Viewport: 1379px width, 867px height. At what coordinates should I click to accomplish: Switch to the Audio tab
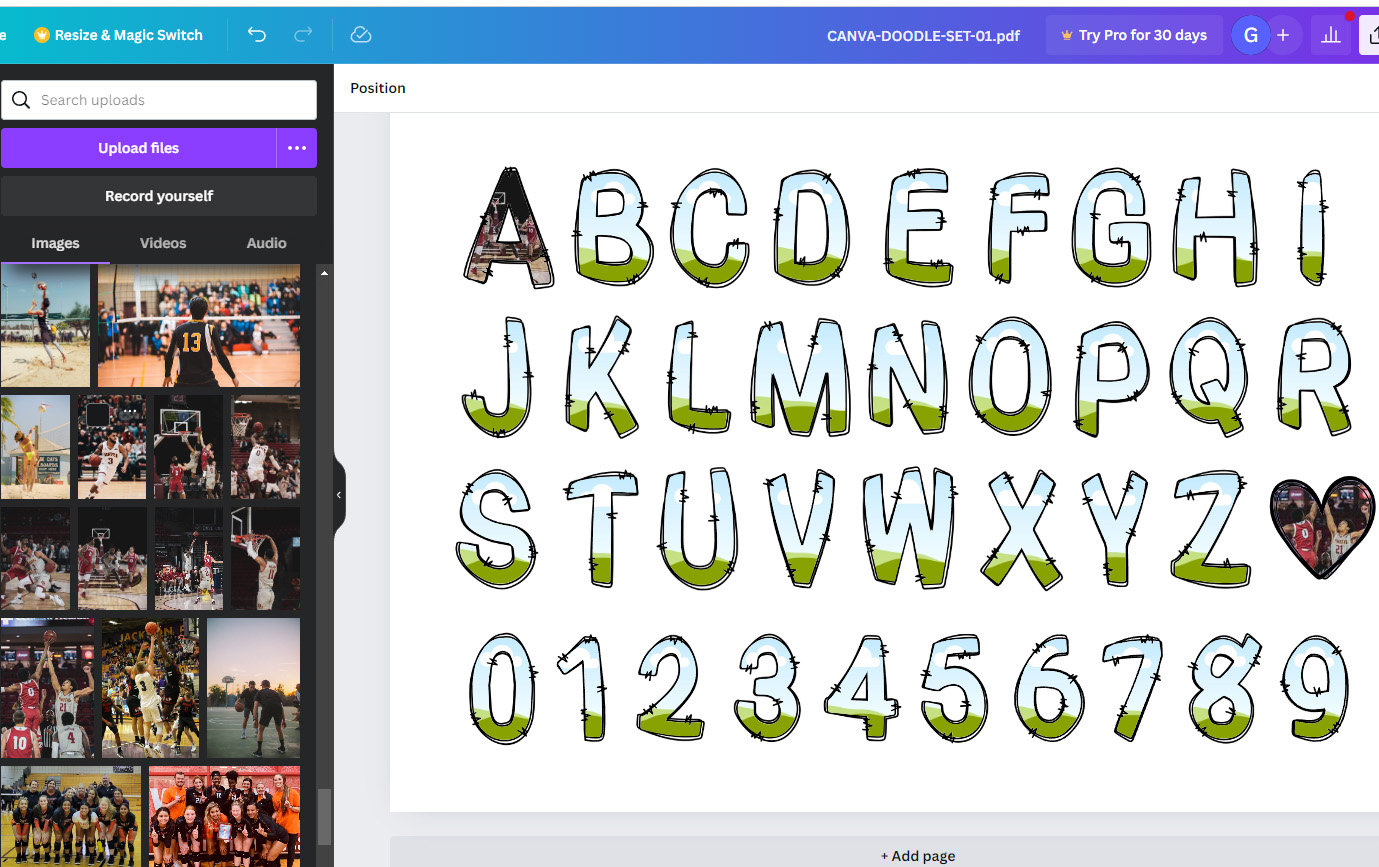point(265,243)
